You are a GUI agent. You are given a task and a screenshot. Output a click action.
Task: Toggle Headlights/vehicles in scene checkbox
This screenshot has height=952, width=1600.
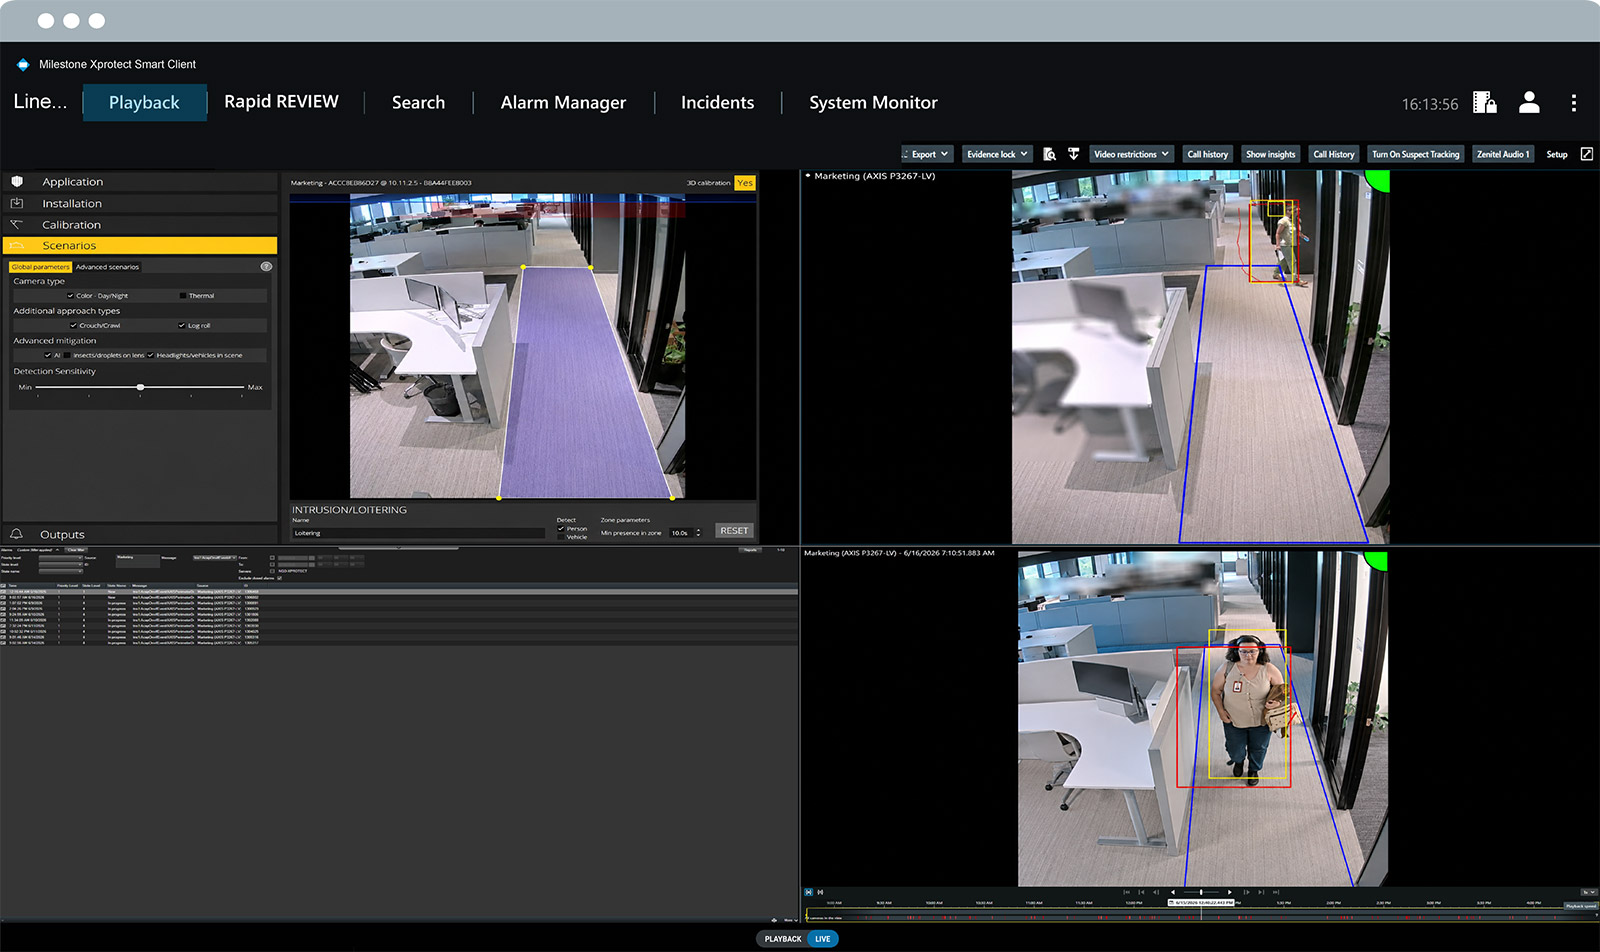click(151, 355)
